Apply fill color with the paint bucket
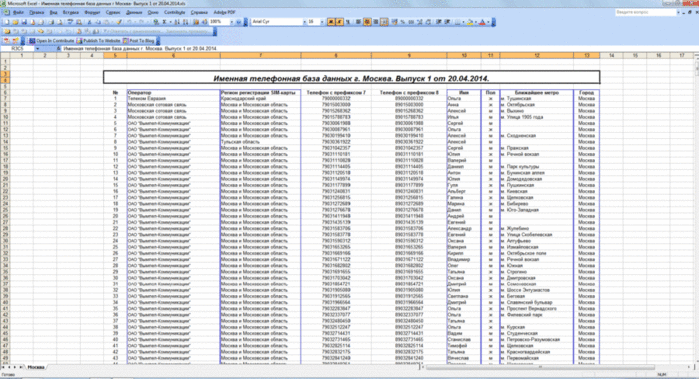The height and width of the screenshot is (379, 699). [x=470, y=22]
